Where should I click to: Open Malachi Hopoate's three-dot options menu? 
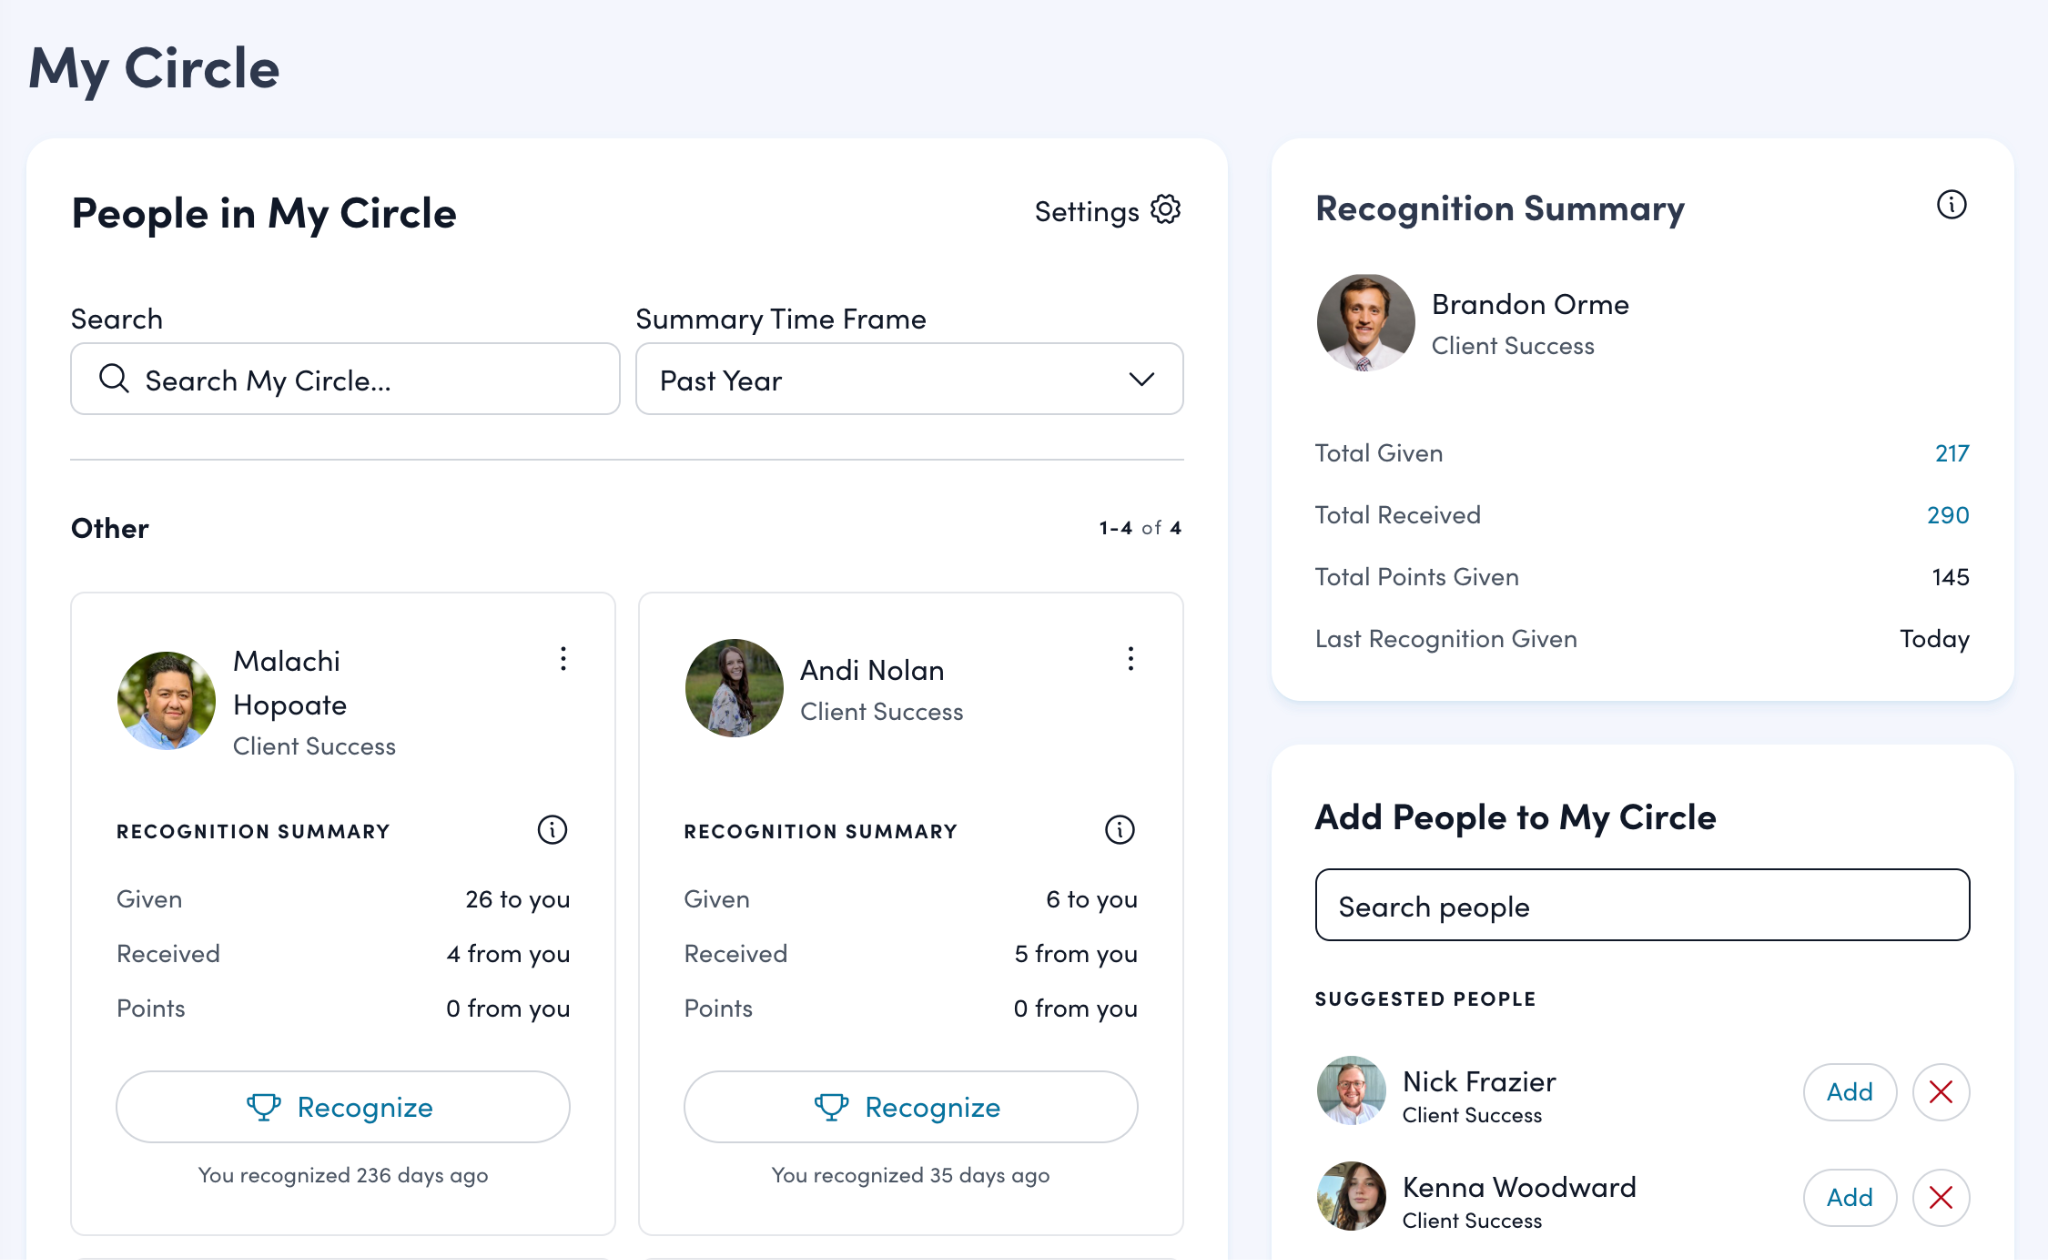(x=564, y=659)
